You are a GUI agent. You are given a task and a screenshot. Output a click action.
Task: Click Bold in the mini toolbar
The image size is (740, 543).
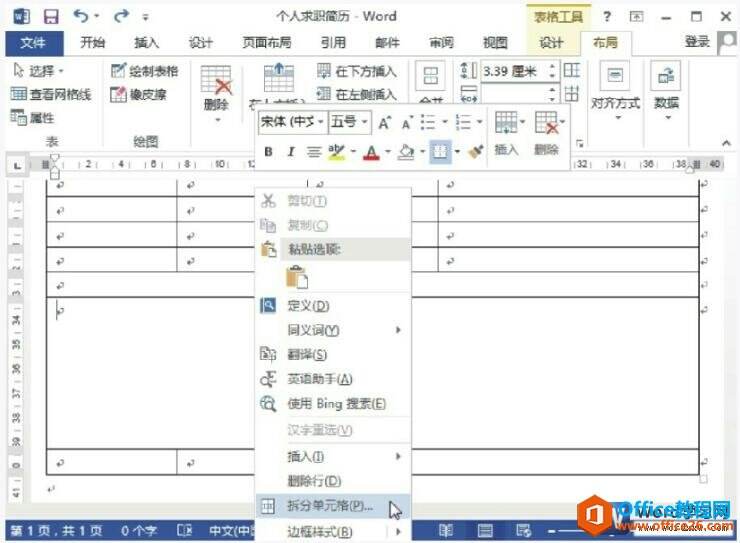268,152
